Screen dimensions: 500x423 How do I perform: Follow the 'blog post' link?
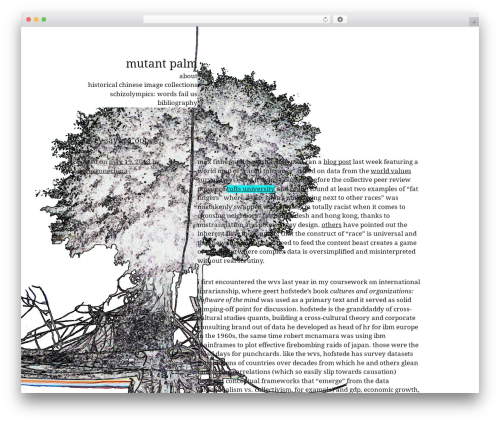tap(337, 162)
